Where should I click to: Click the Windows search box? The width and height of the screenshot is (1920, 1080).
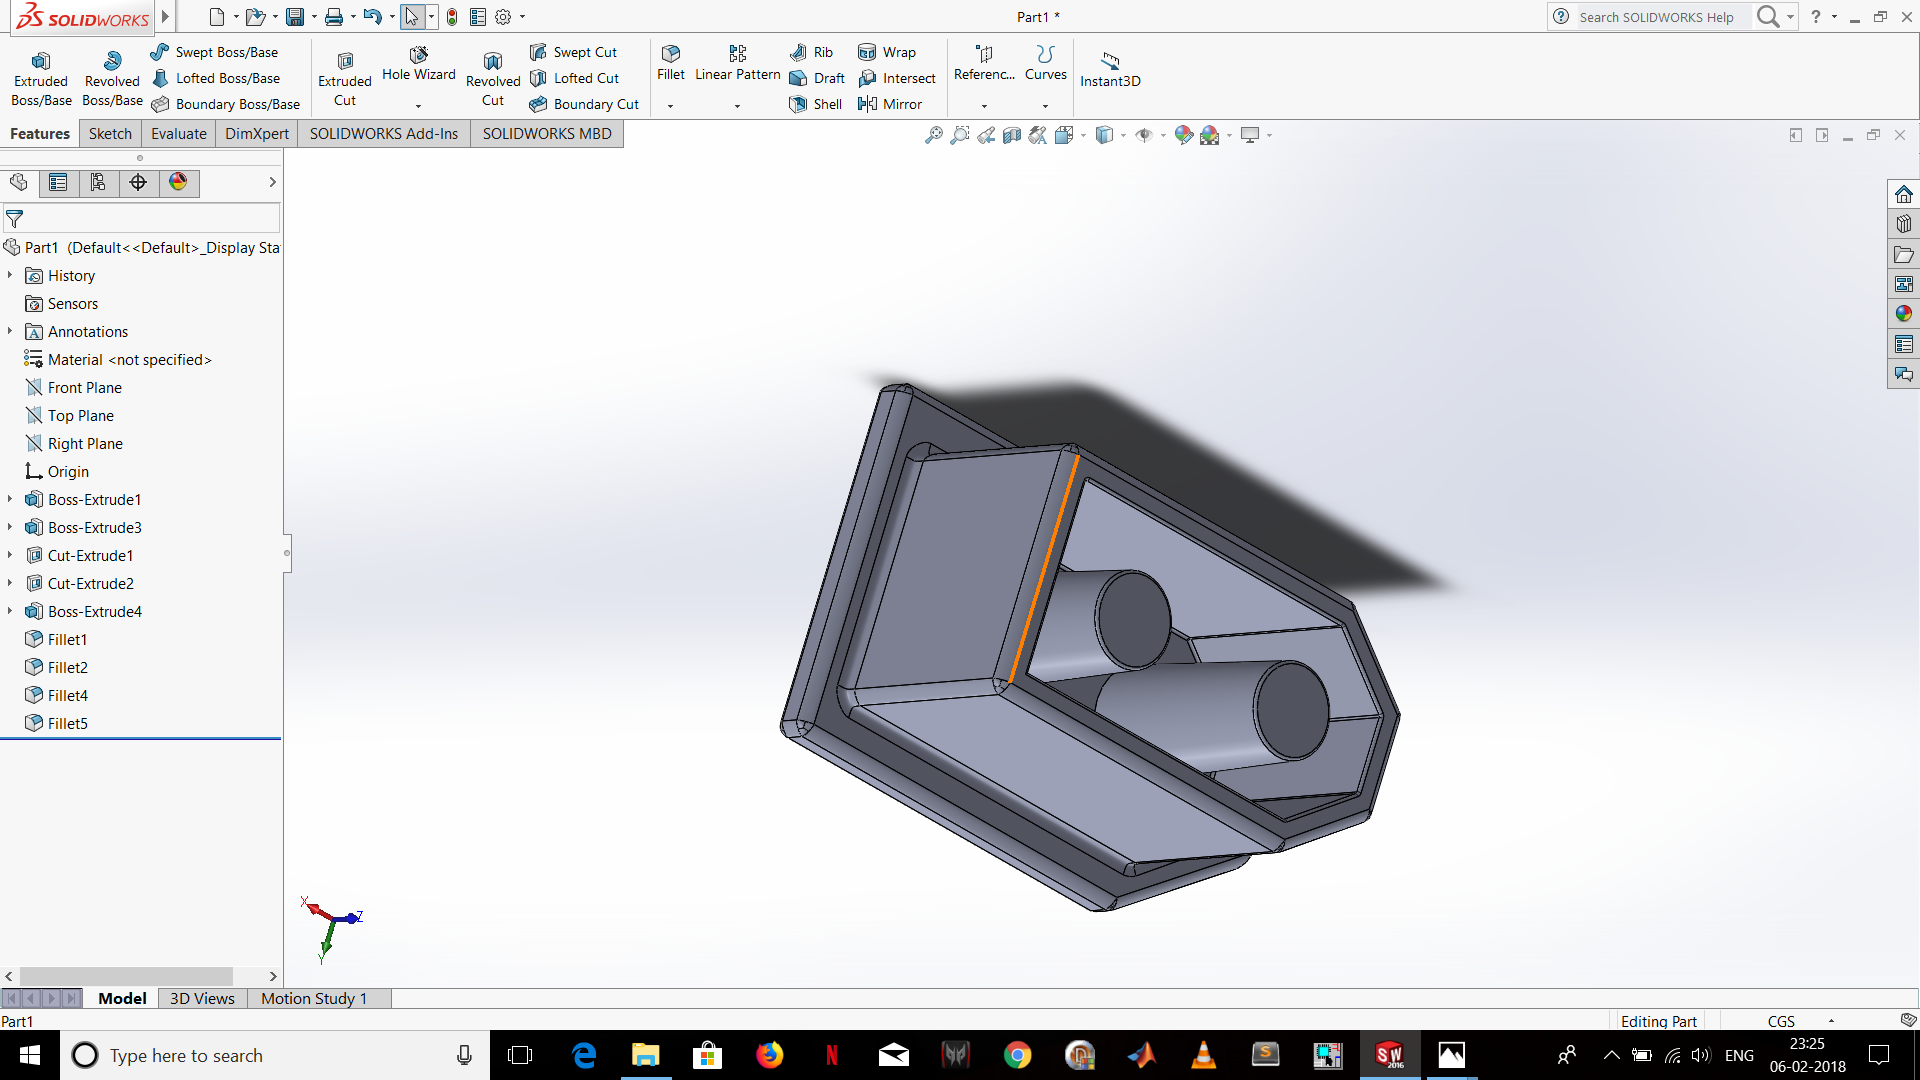click(275, 1055)
